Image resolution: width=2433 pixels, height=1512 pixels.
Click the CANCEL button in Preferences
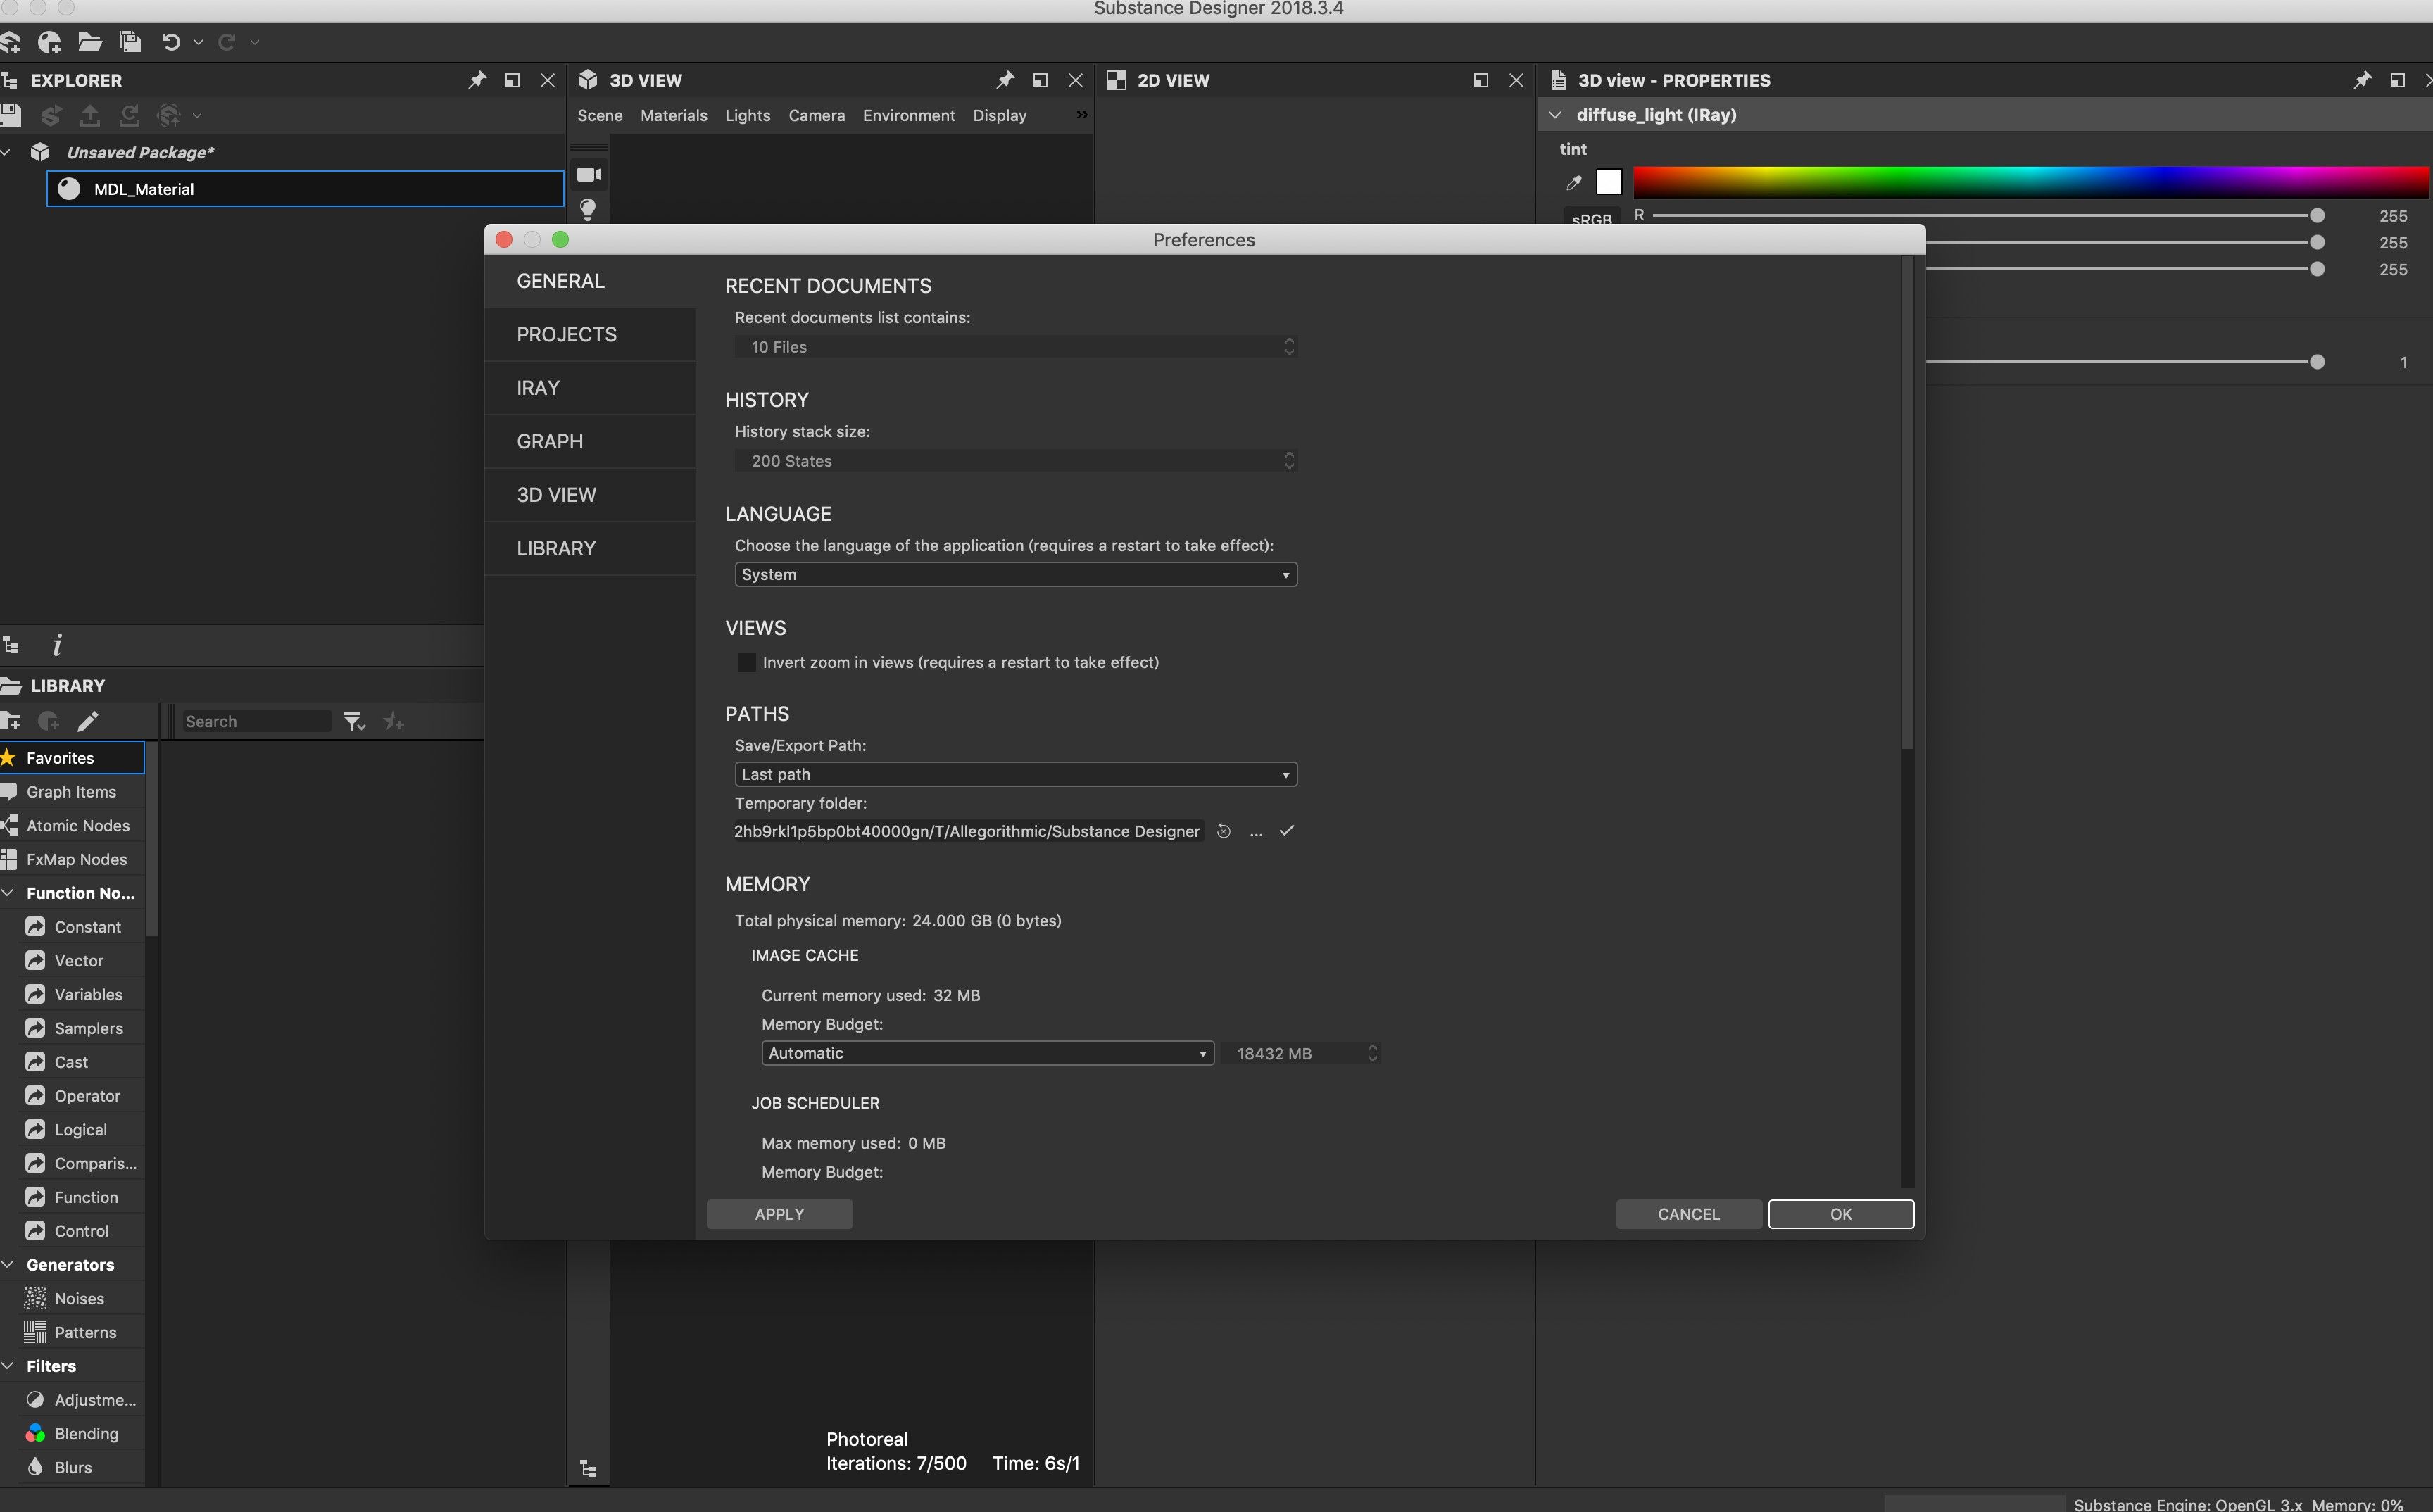(1689, 1215)
